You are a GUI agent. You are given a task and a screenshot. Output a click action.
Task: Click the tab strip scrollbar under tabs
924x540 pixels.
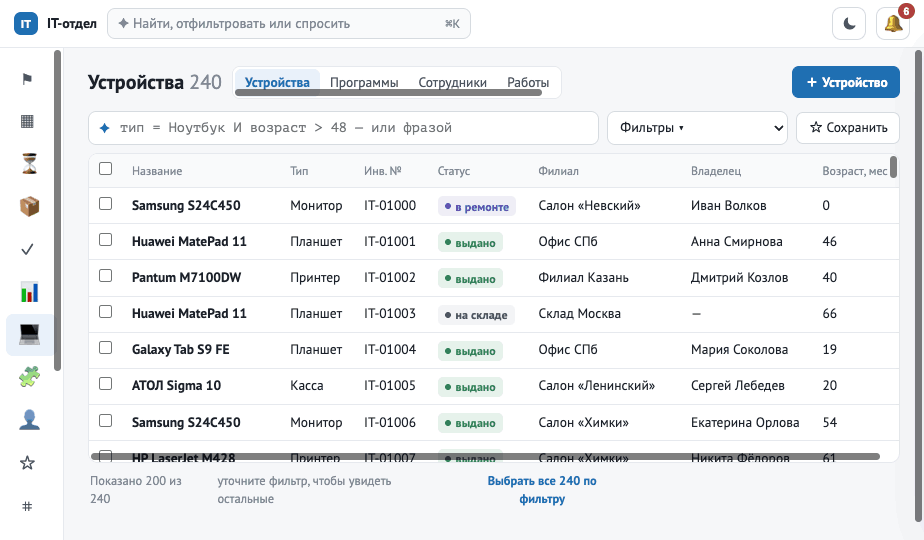point(388,93)
